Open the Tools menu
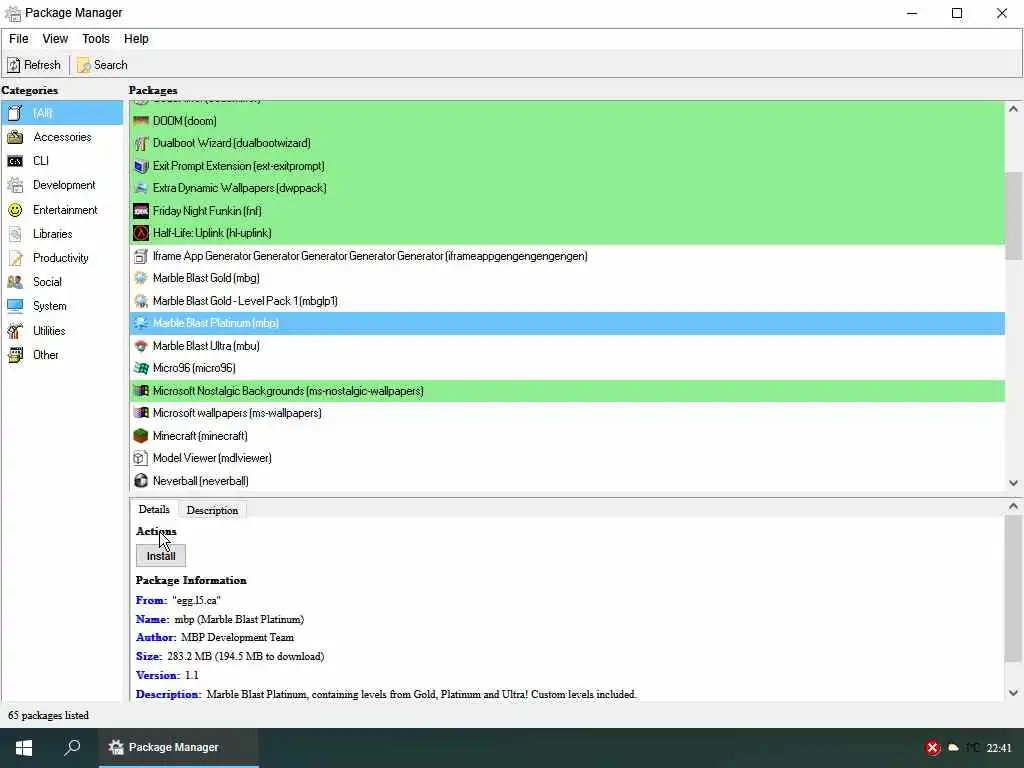 tap(96, 39)
